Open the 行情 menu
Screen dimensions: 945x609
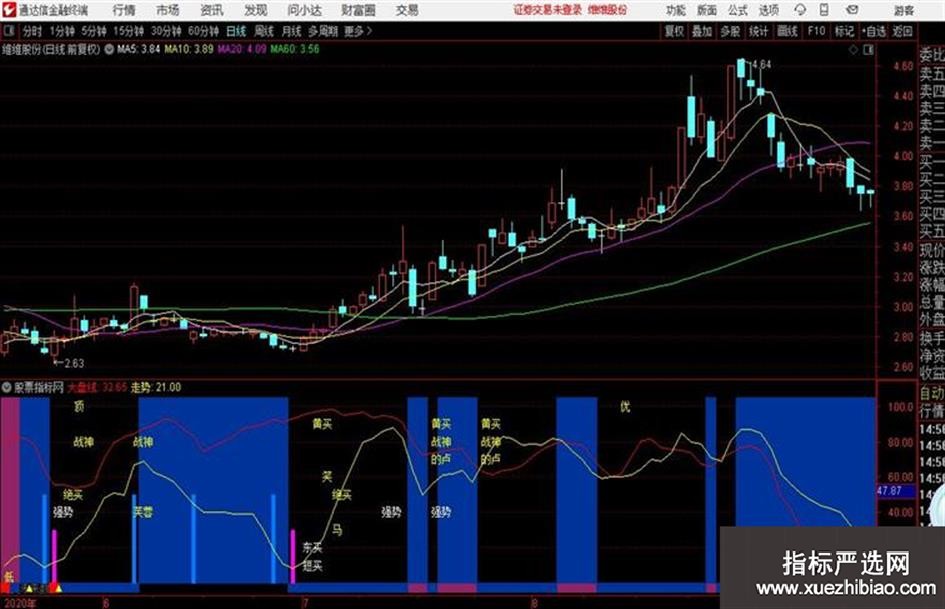124,10
